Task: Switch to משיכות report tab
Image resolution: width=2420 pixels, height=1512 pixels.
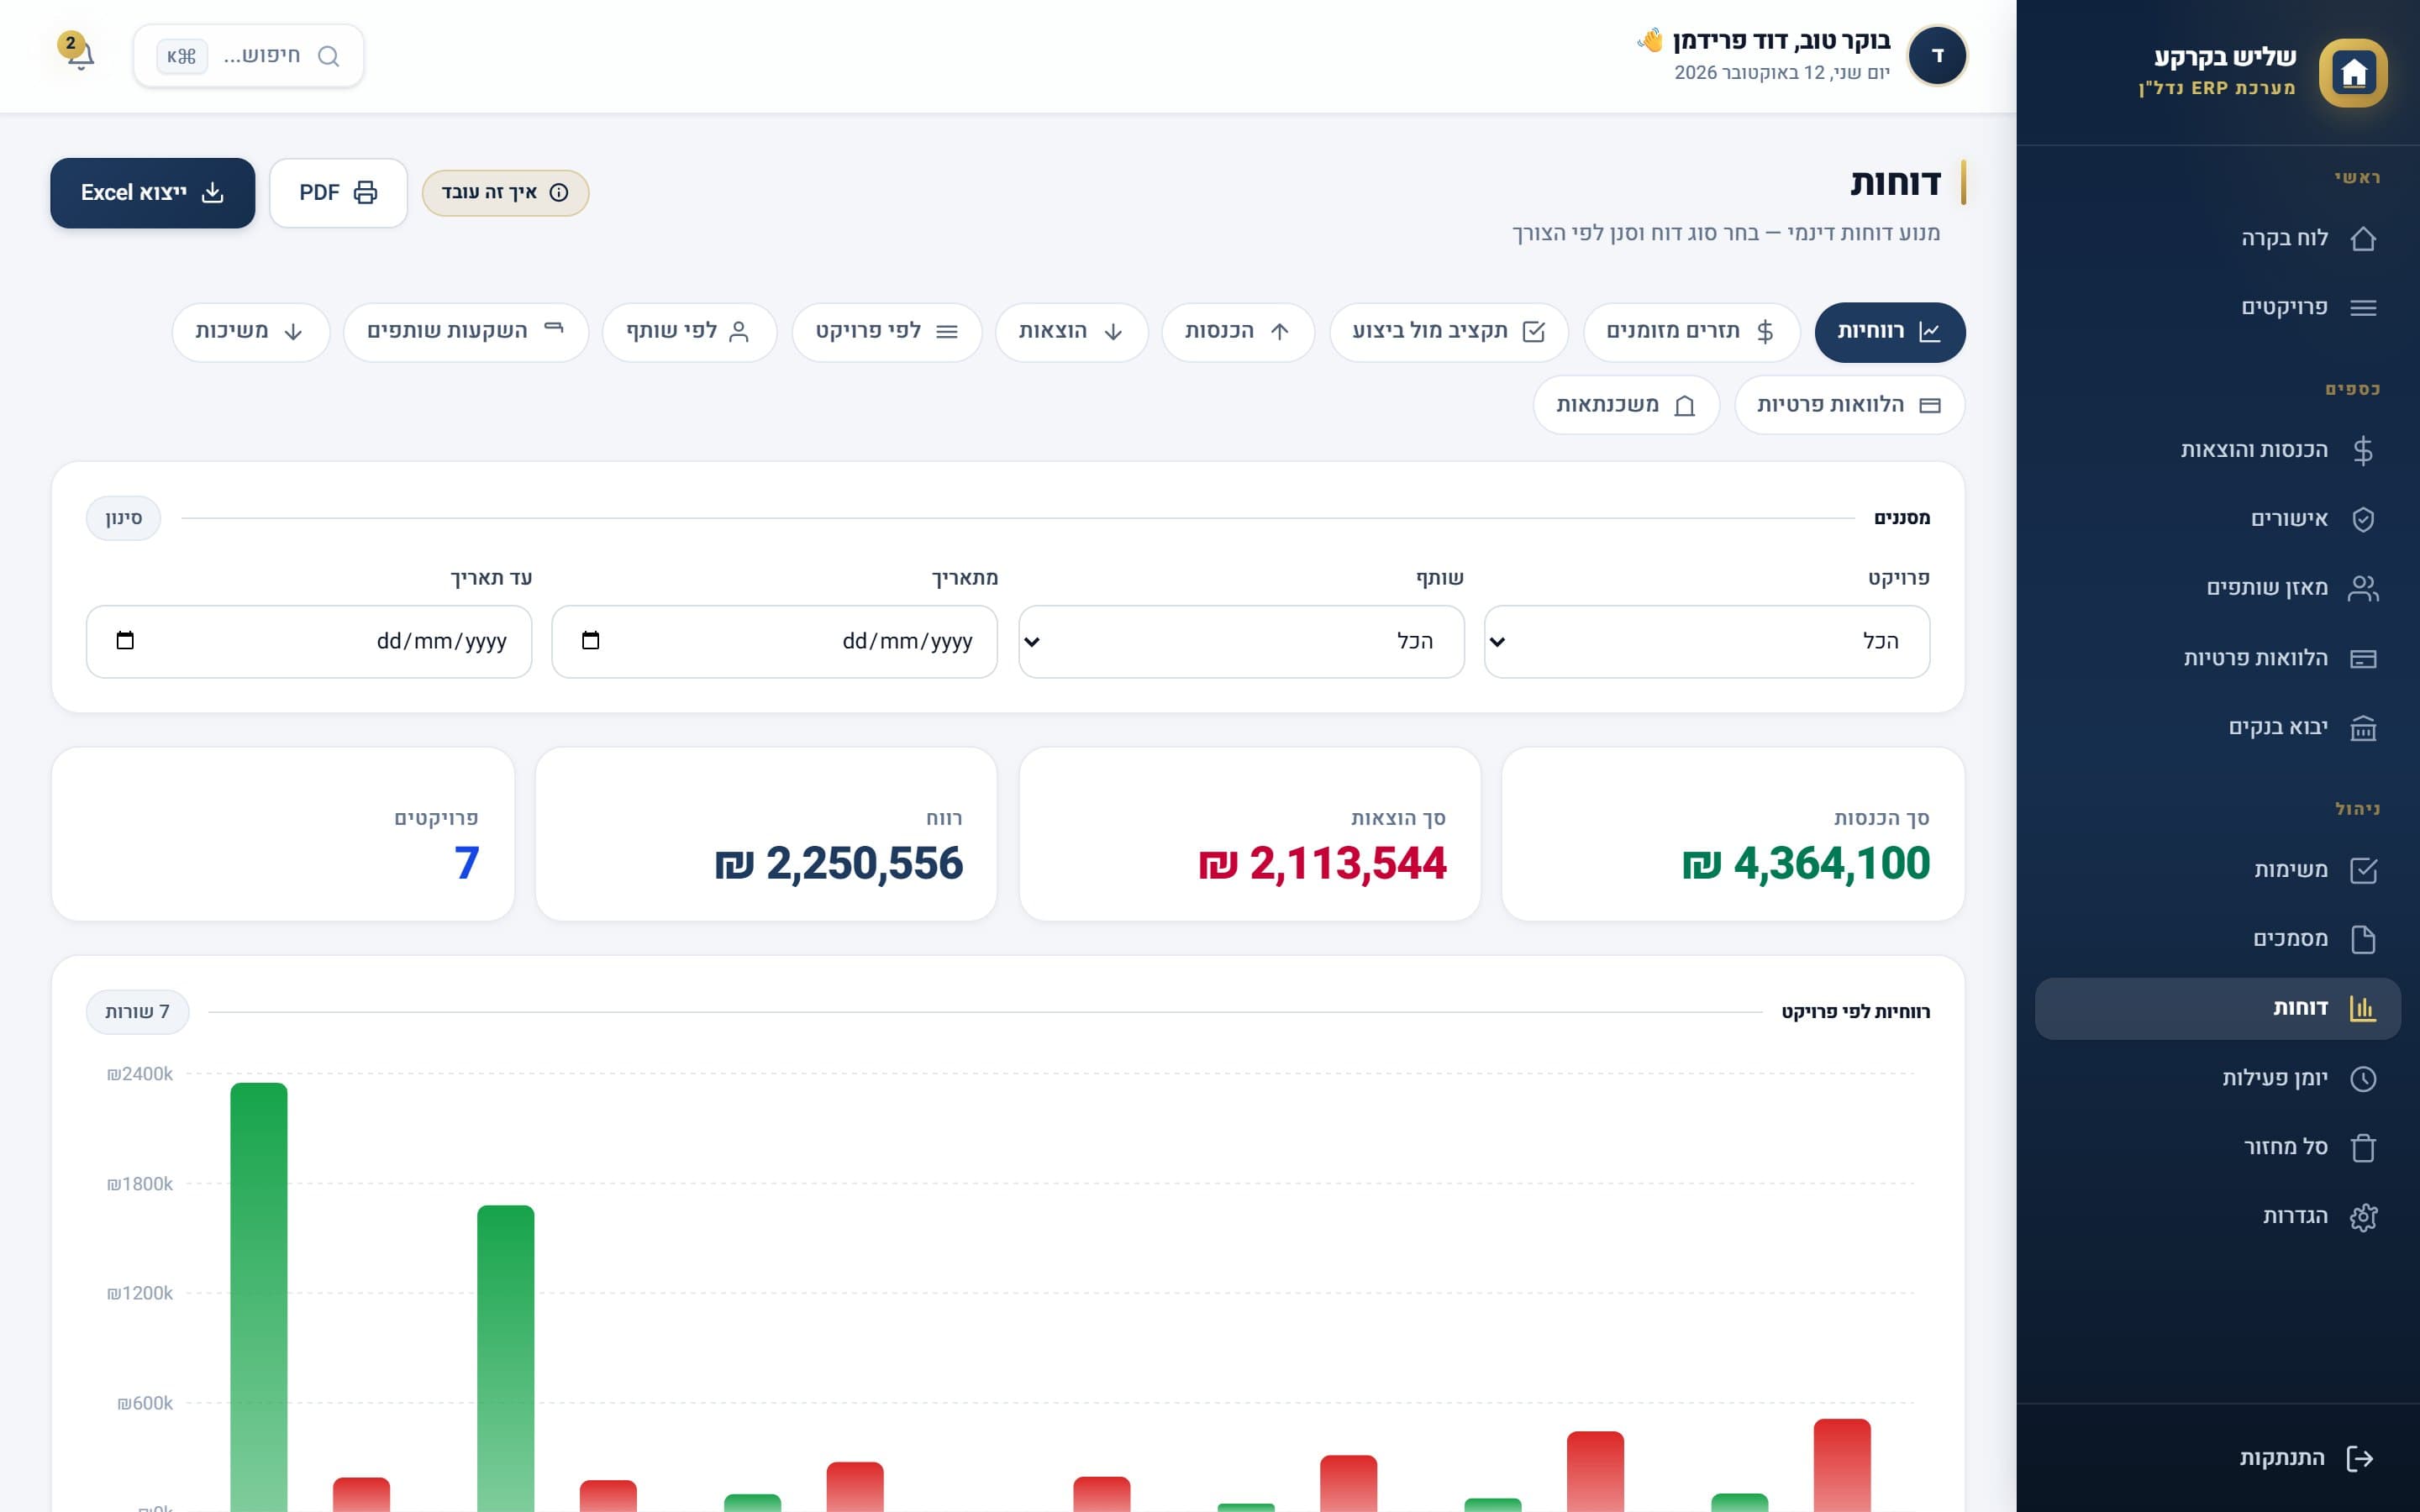Action: point(250,332)
